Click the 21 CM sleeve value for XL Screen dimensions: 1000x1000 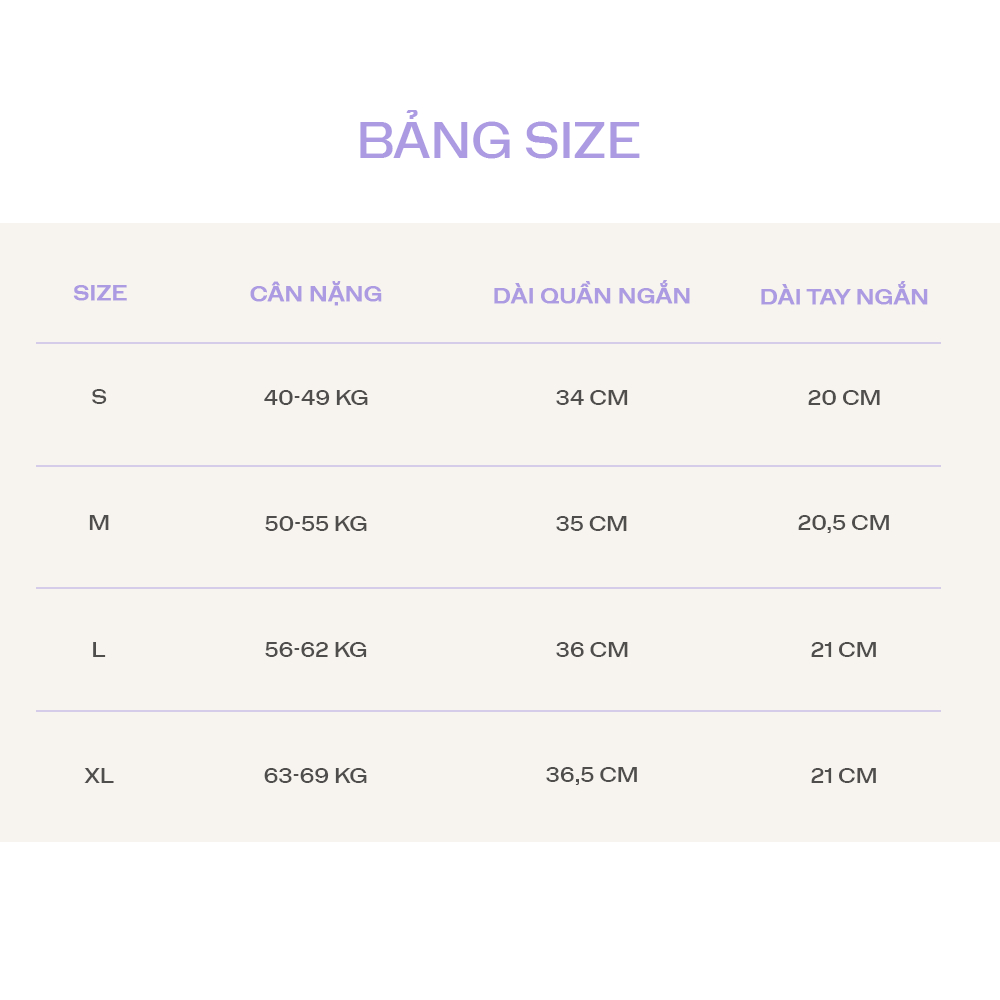844,776
